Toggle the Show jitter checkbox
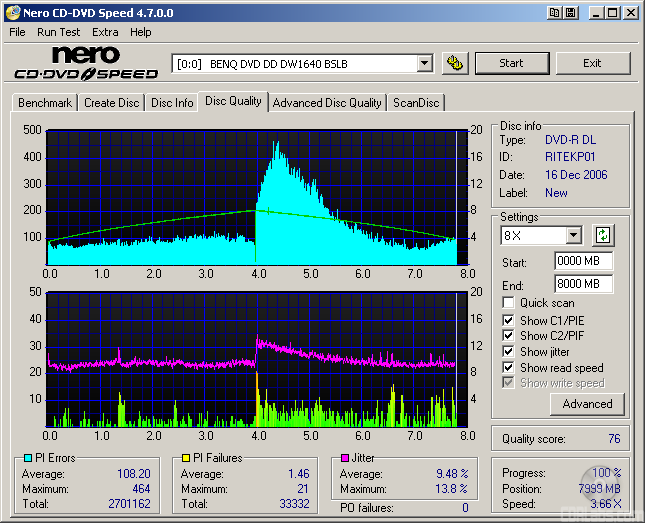The height and width of the screenshot is (523, 645). [509, 352]
